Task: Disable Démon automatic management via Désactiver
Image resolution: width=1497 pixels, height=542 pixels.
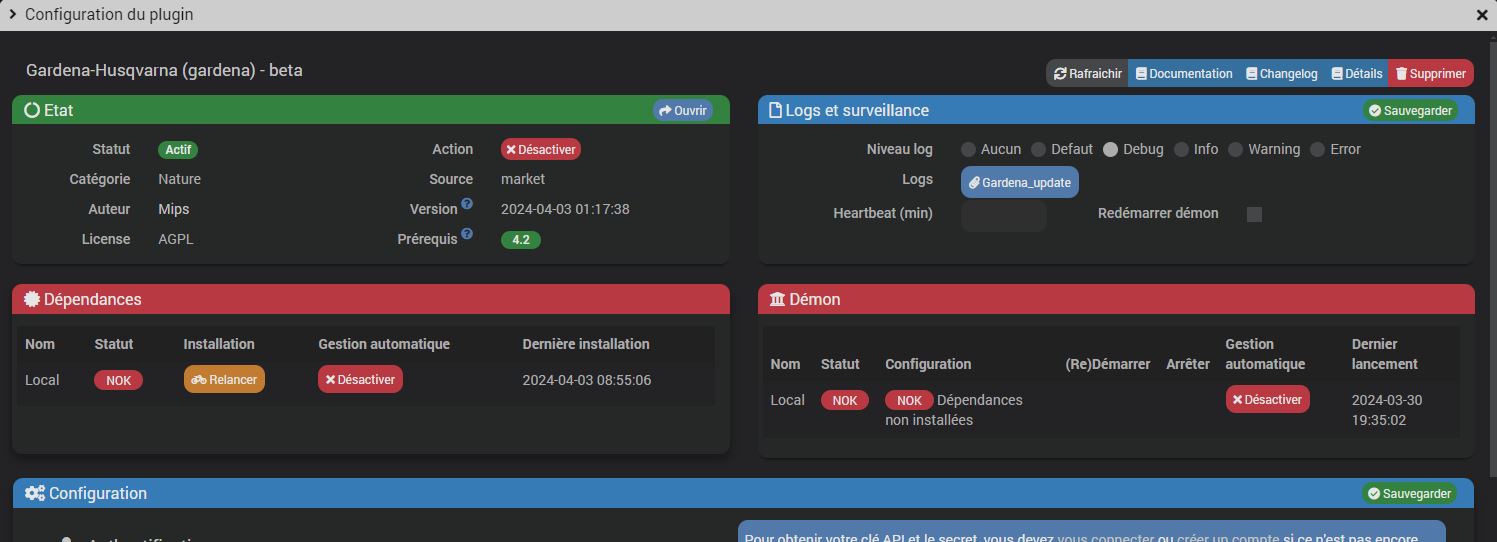Action: click(1267, 399)
